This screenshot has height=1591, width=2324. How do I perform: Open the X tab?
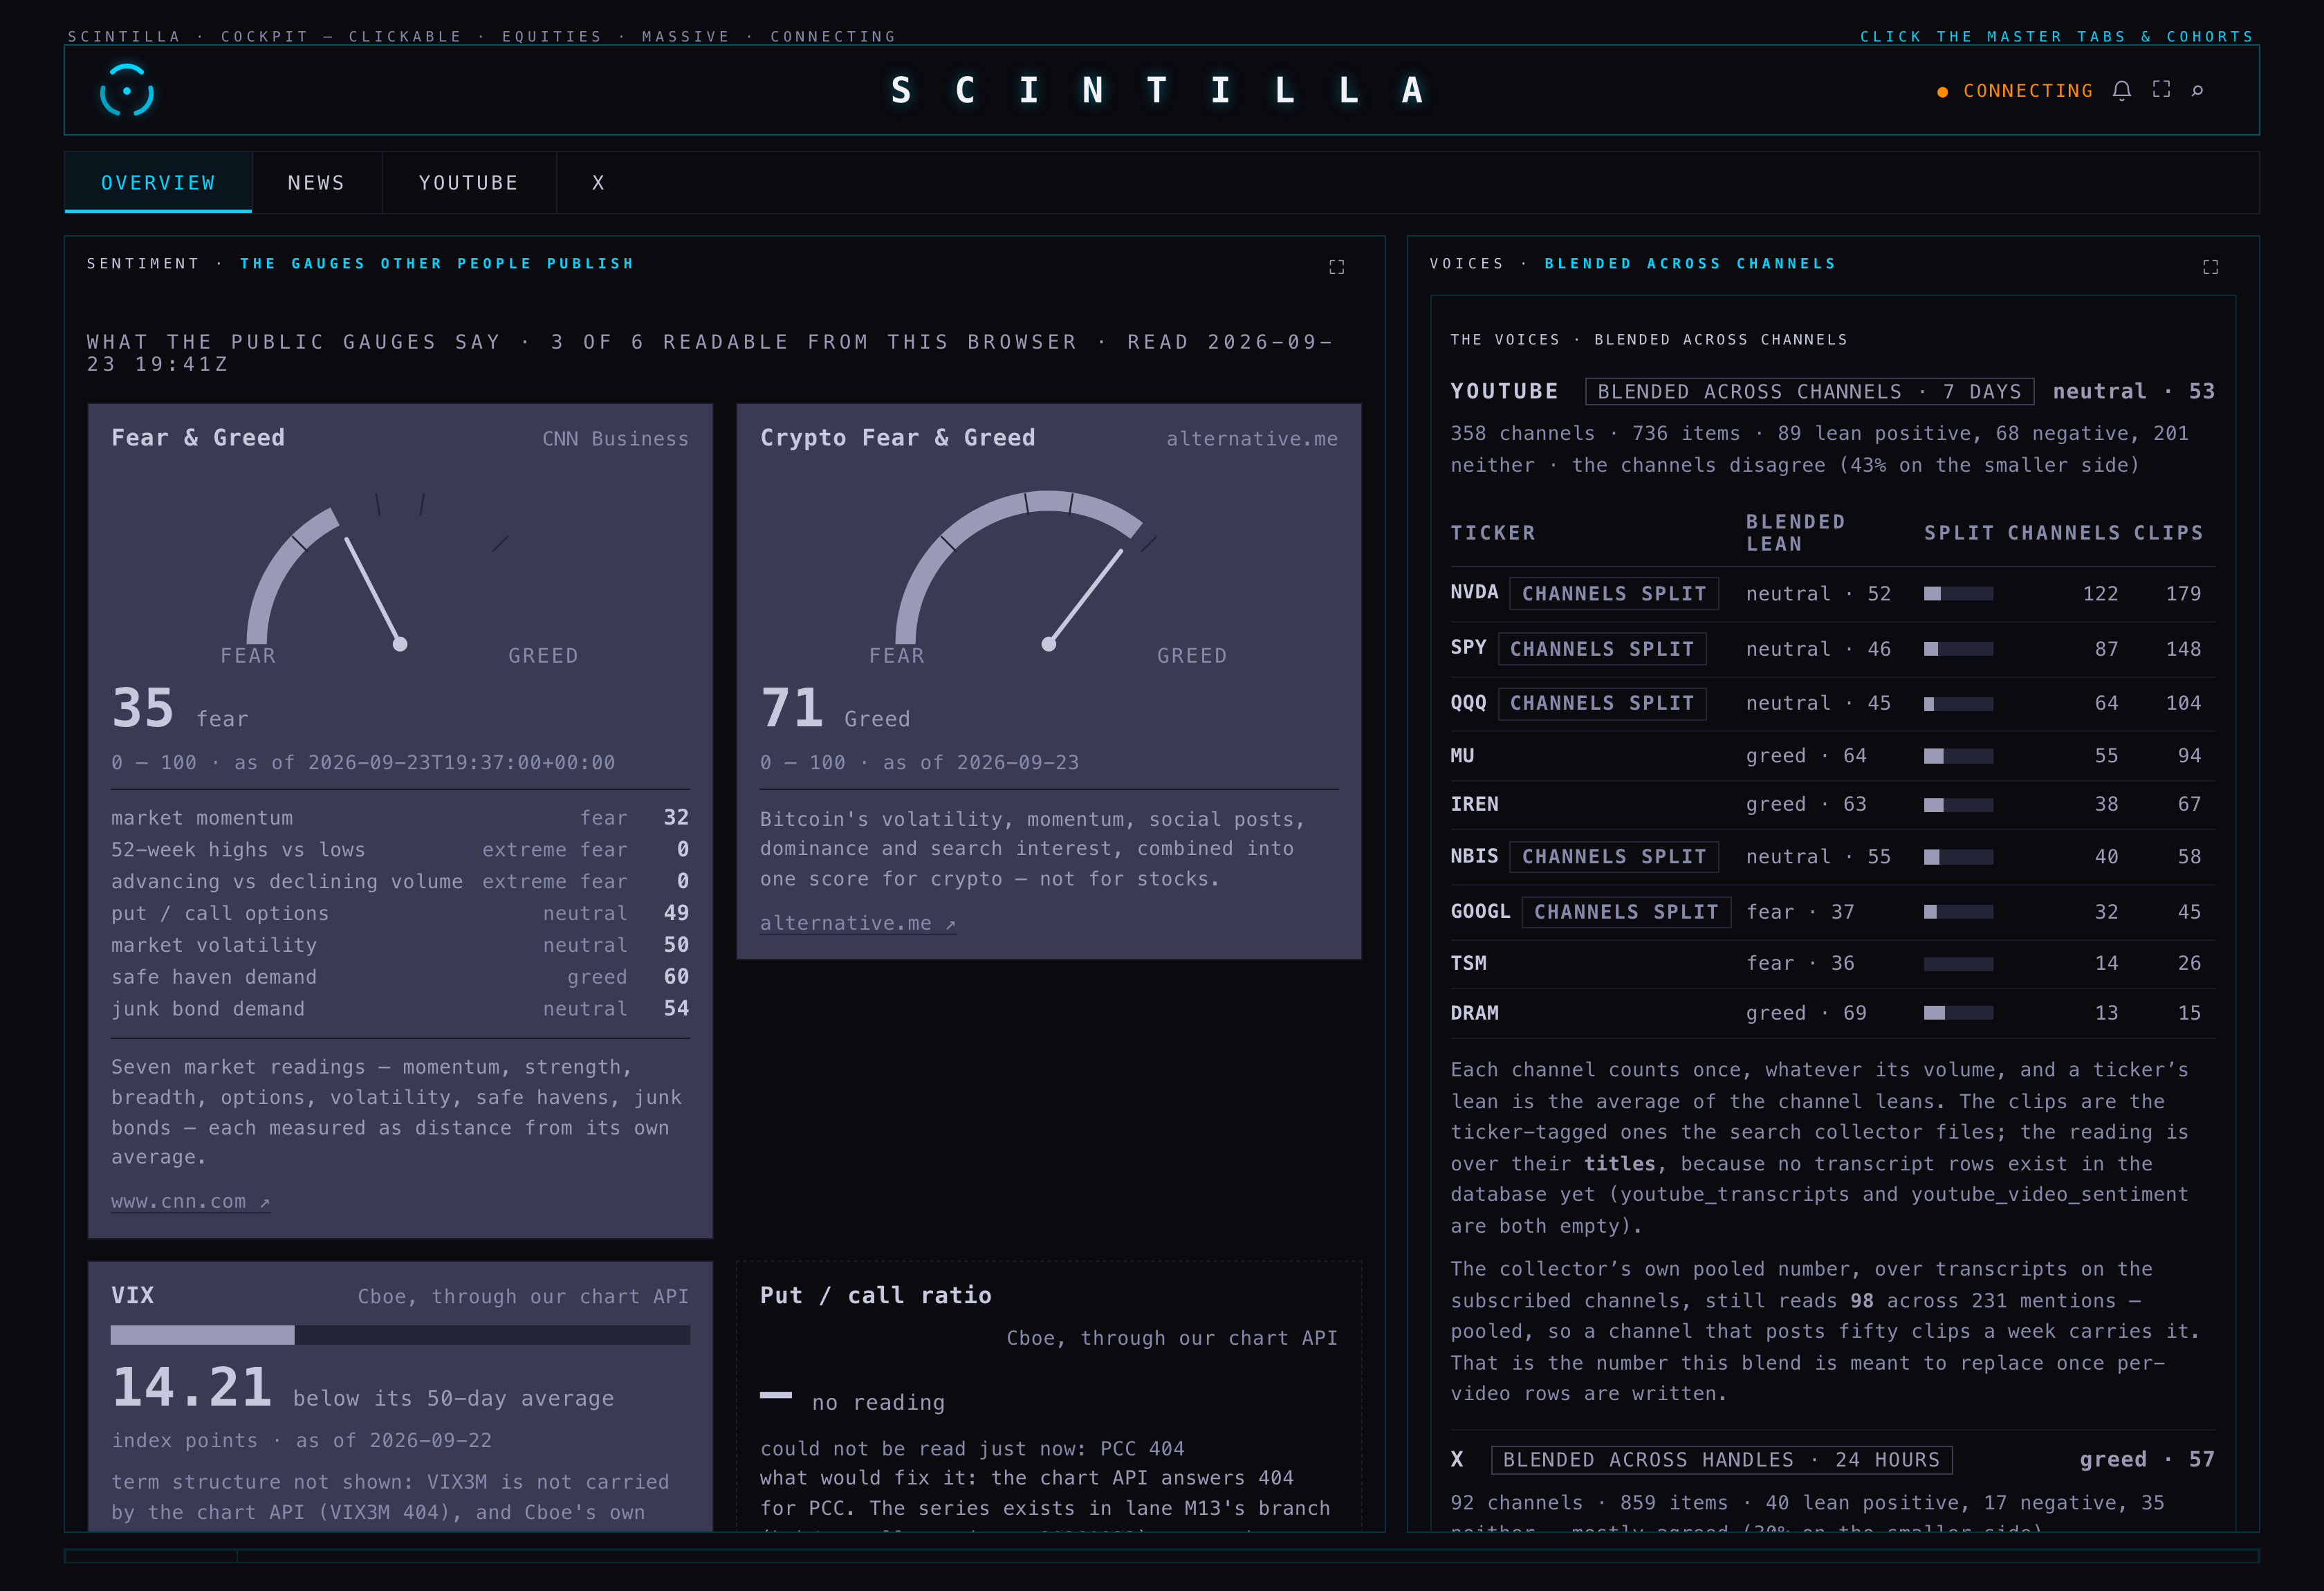[x=598, y=183]
